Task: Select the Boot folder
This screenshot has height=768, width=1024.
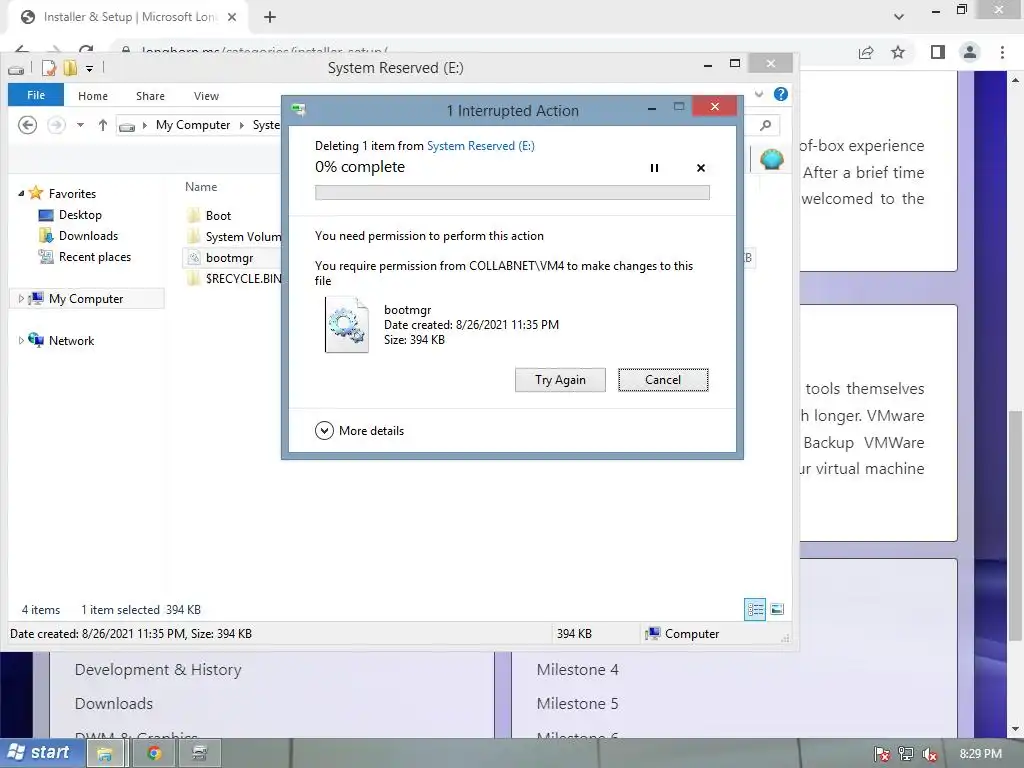Action: click(x=218, y=216)
